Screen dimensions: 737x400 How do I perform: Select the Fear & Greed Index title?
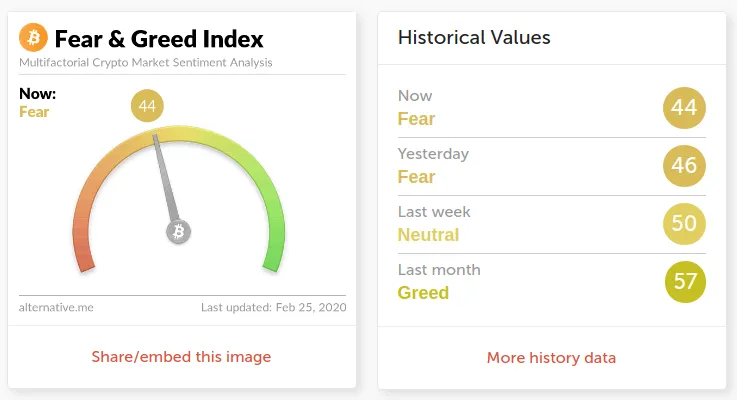coord(159,39)
